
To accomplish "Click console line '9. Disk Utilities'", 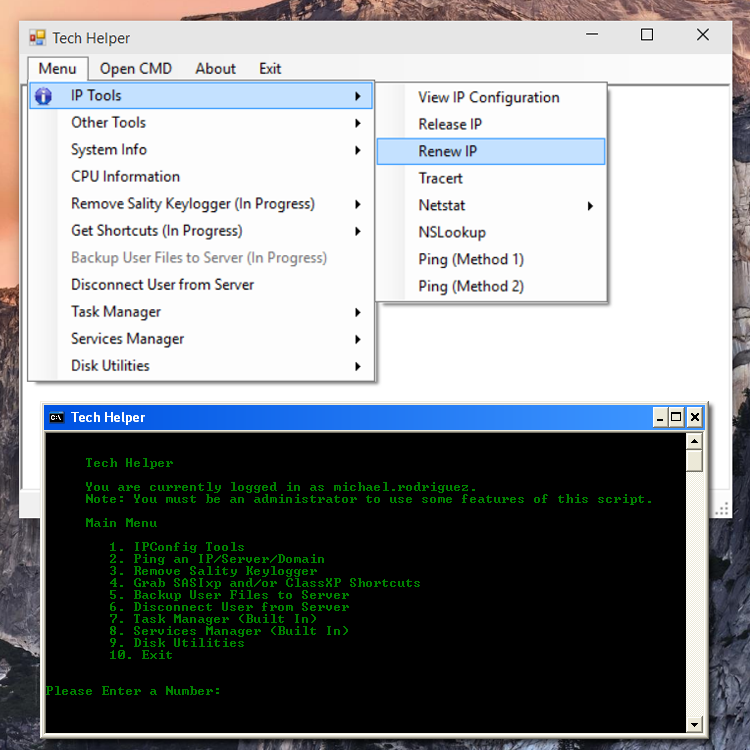I will pos(176,643).
